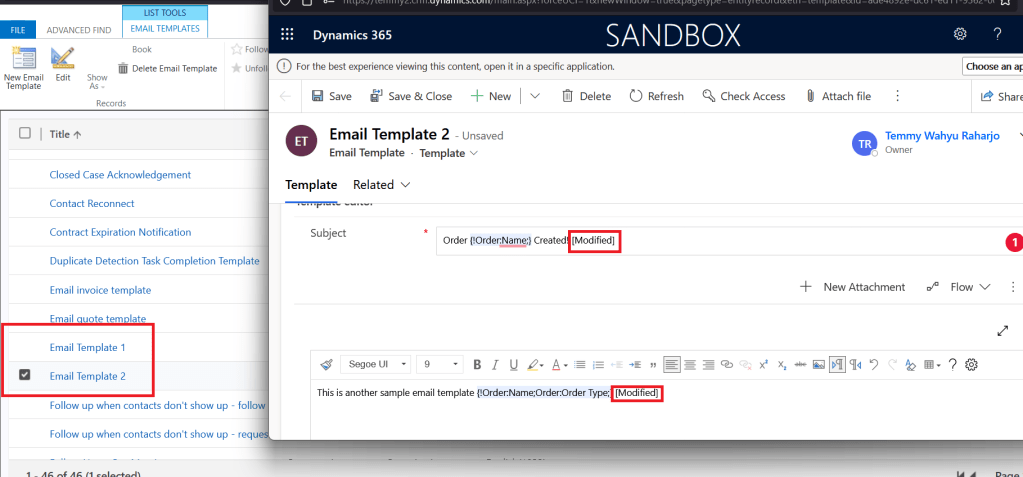Toggle italic formatting in the editor
This screenshot has height=477, width=1023.
(x=495, y=364)
